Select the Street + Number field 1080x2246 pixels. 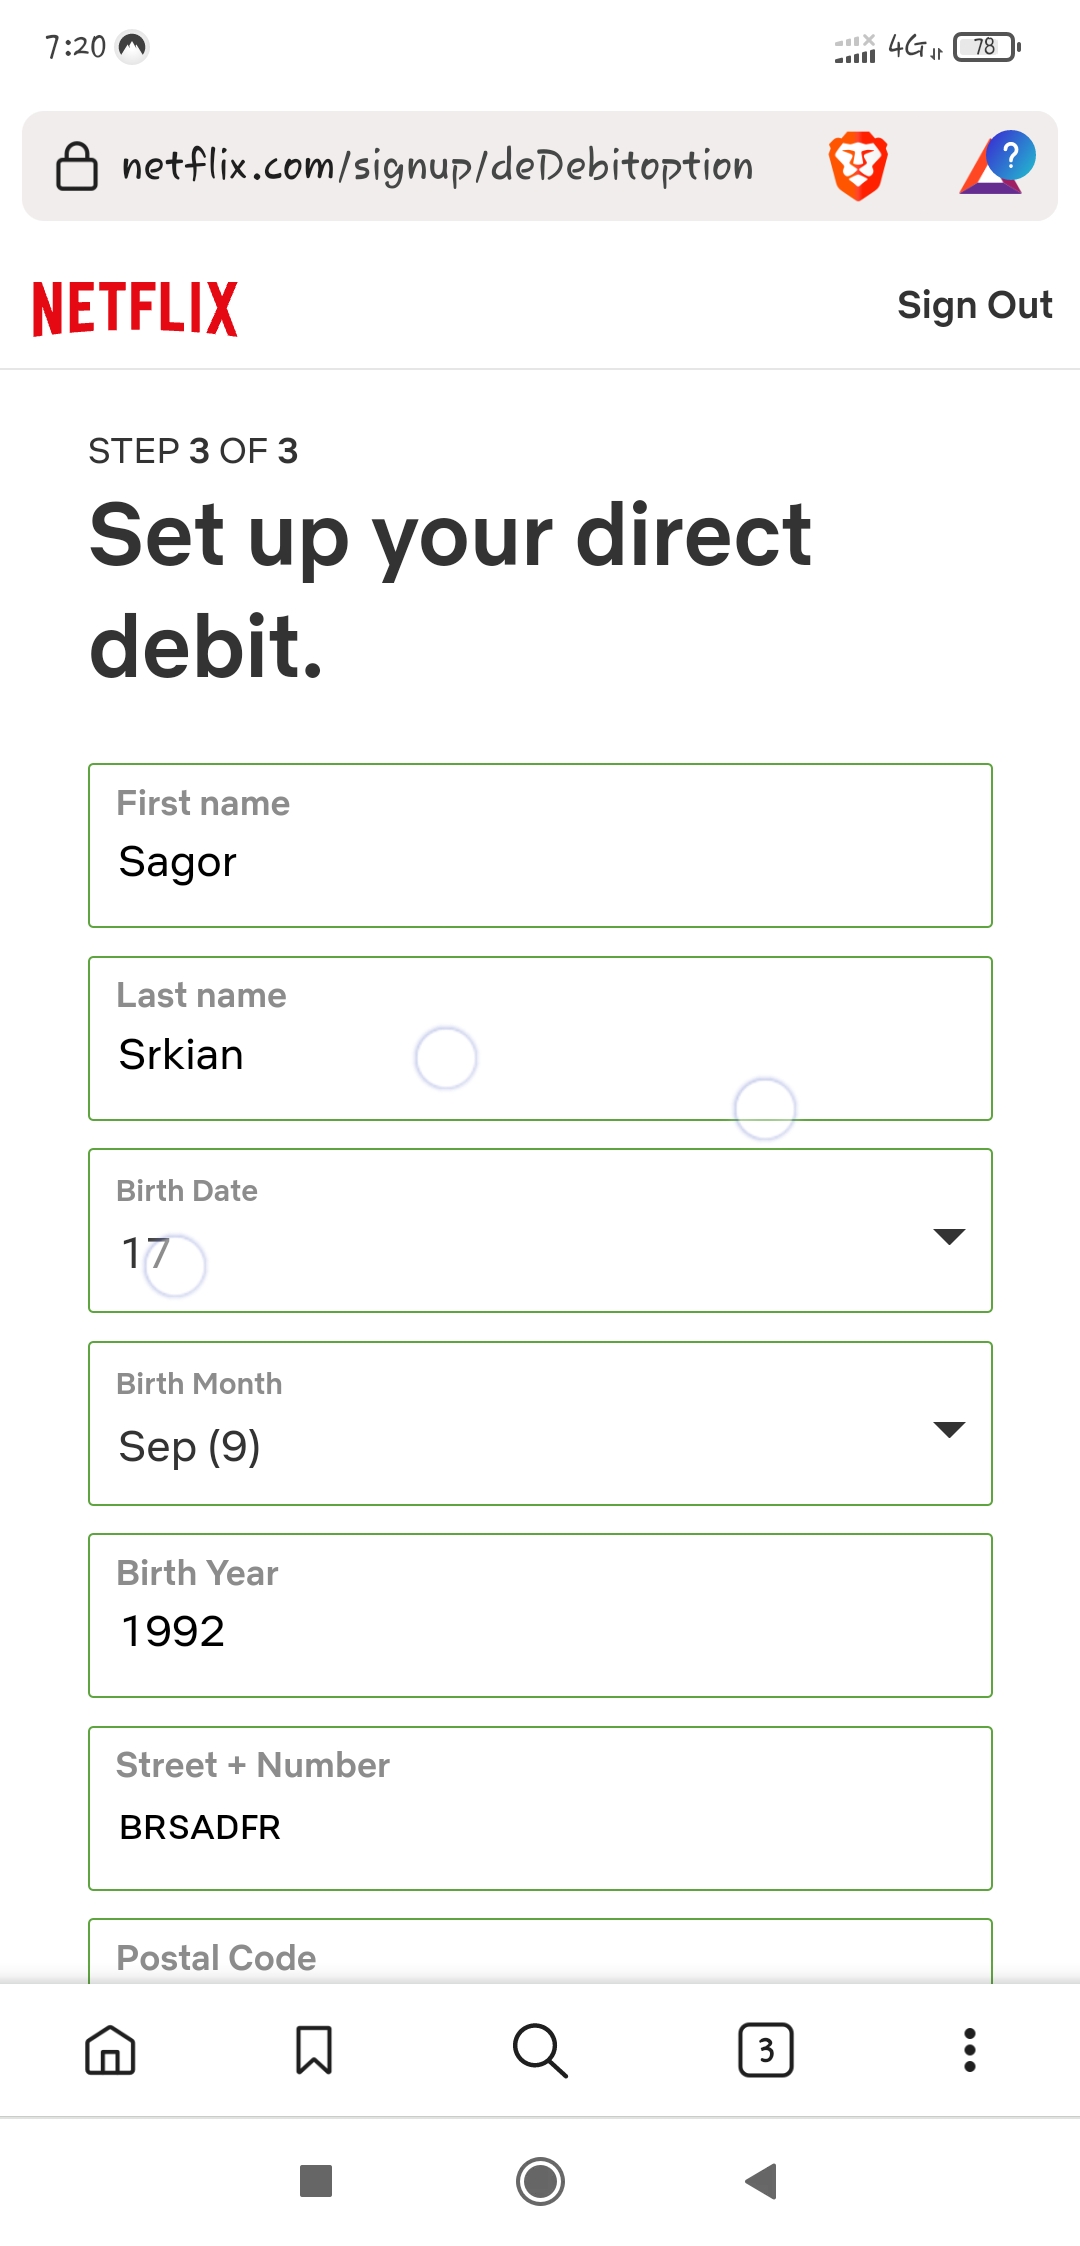click(540, 1809)
